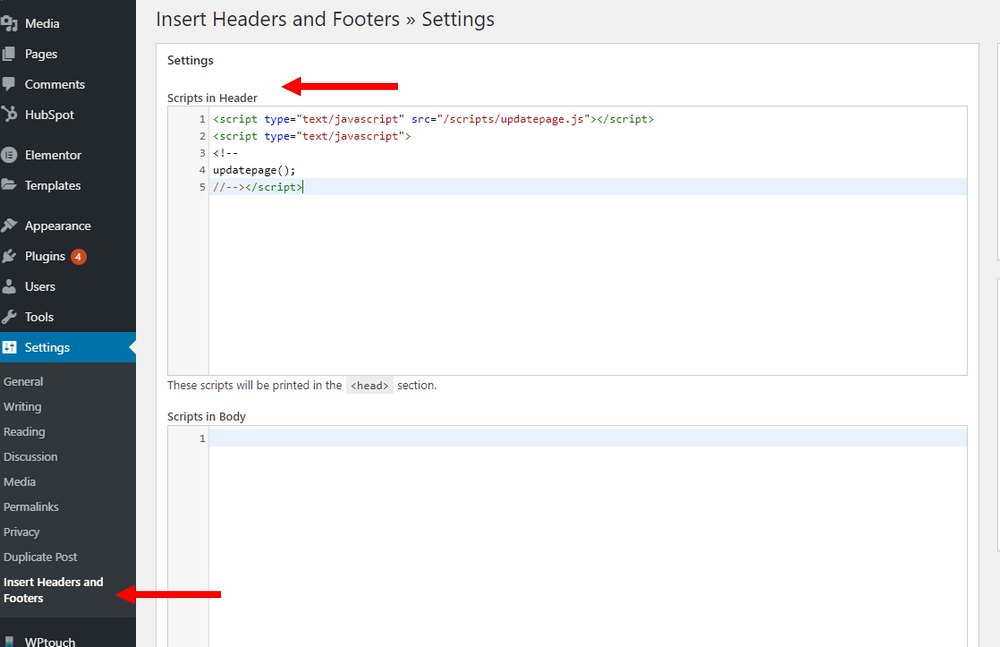Click the Tools wrench icon
Screen dimensions: 1000x647
9,317
